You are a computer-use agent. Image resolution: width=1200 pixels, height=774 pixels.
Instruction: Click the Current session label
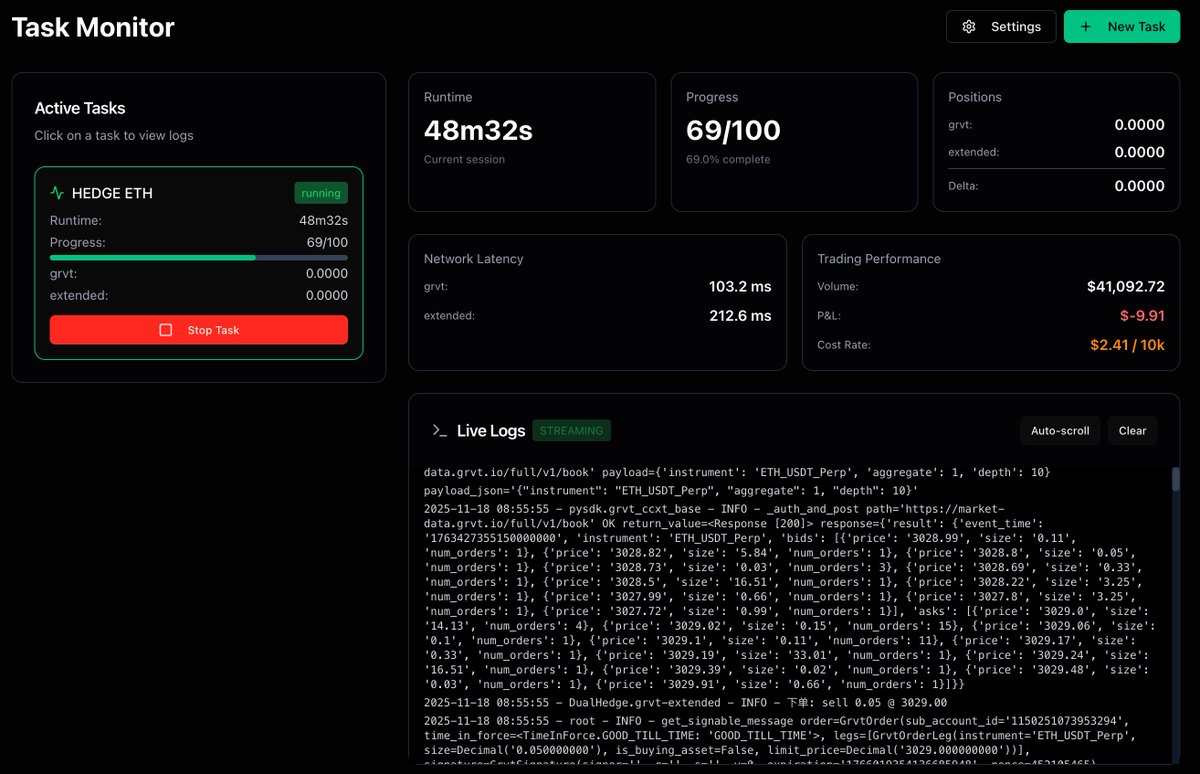point(464,160)
